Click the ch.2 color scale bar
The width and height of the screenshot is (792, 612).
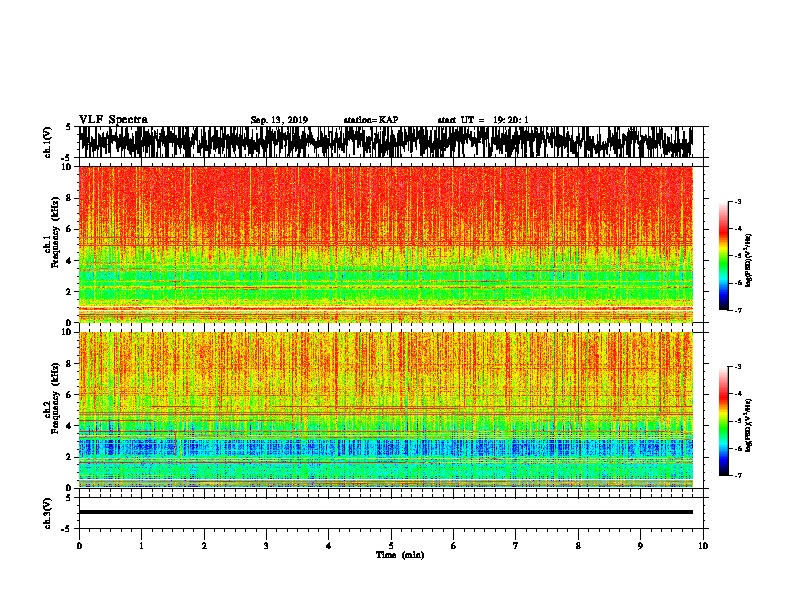(x=724, y=421)
